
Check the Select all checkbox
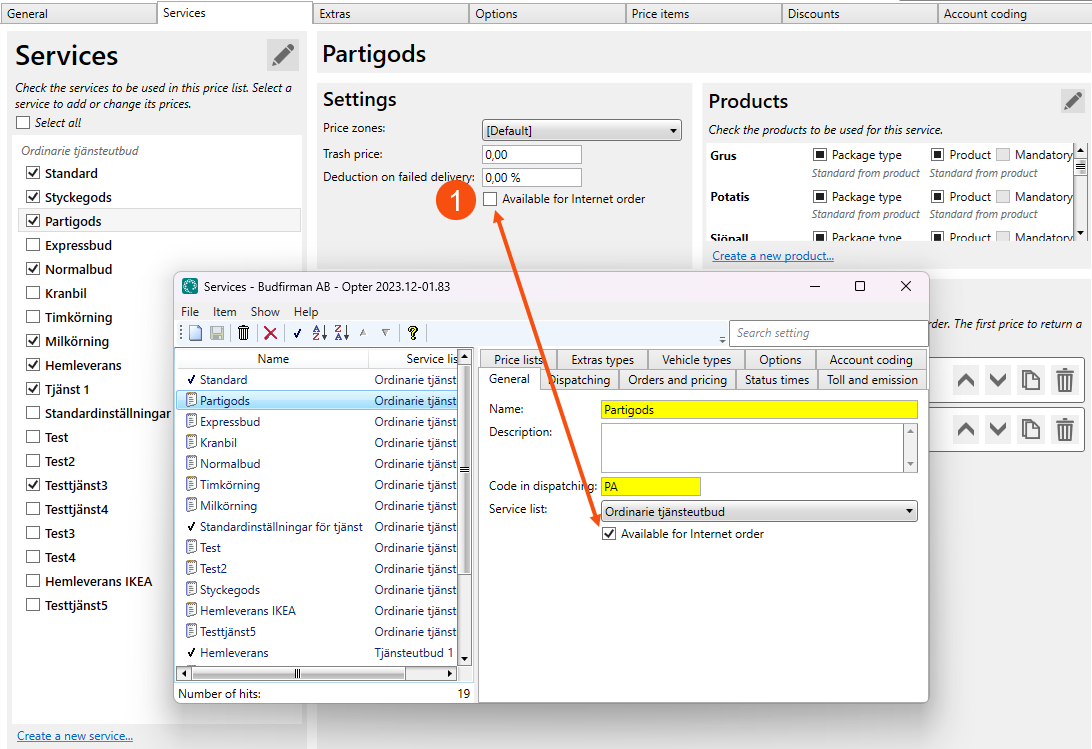click(x=23, y=123)
